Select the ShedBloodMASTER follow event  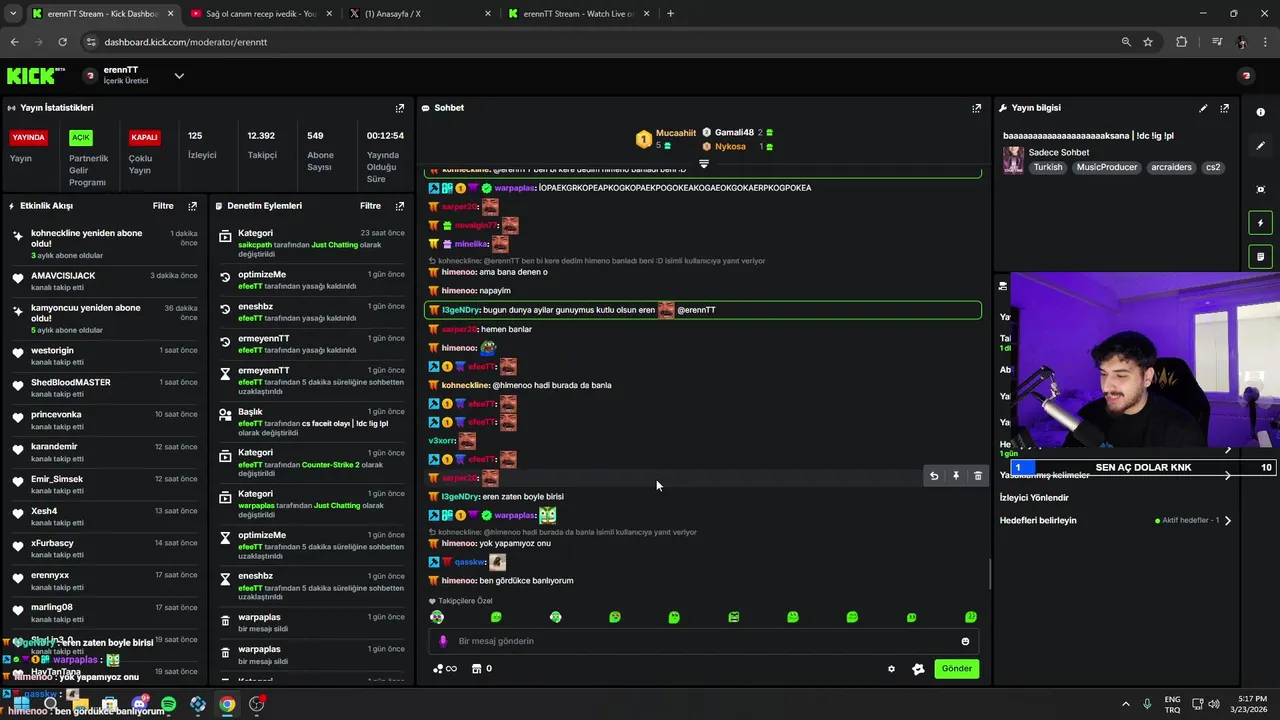[104, 388]
